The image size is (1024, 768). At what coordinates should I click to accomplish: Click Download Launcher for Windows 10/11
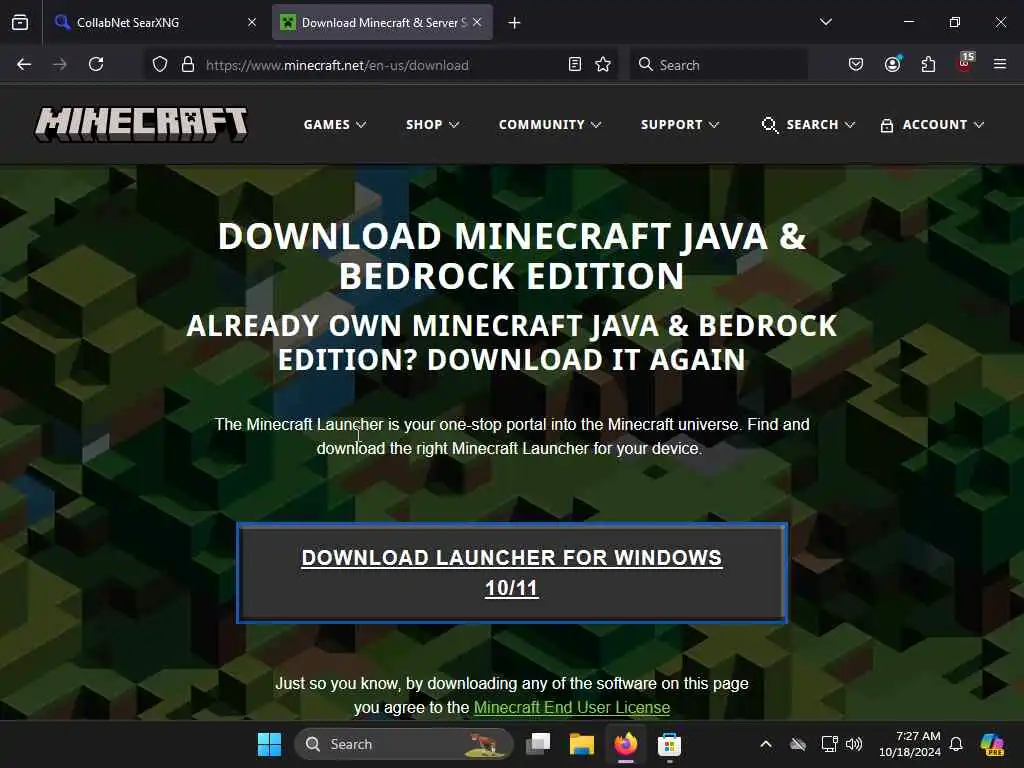(x=512, y=573)
